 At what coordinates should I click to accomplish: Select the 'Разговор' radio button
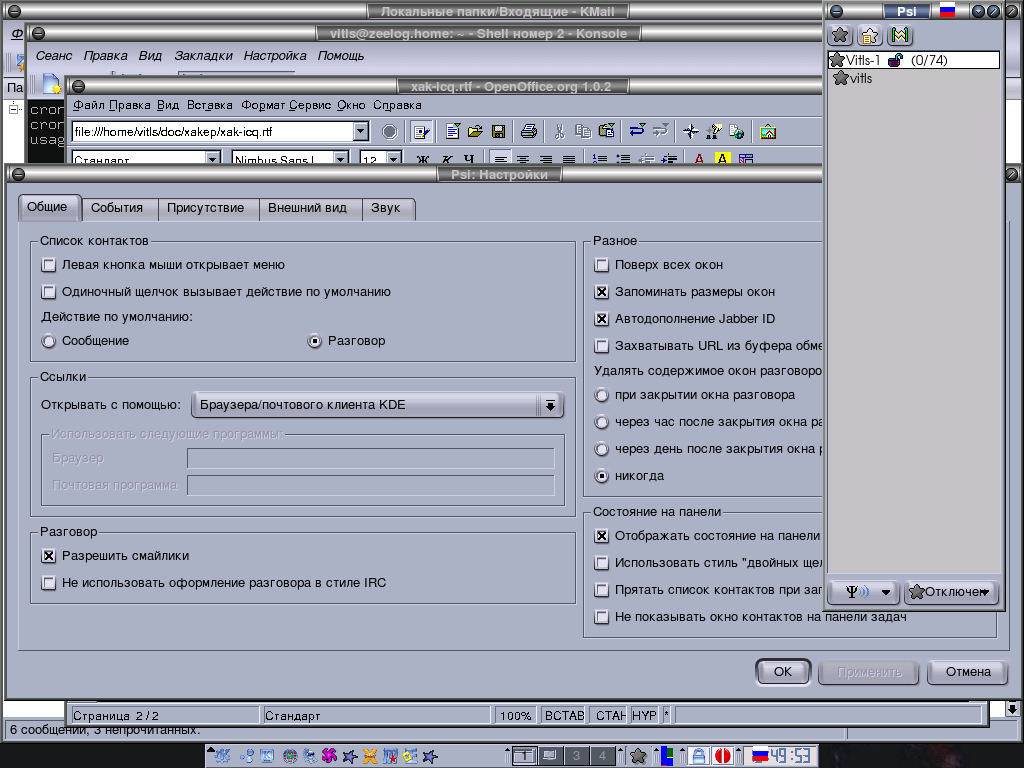tap(315, 341)
